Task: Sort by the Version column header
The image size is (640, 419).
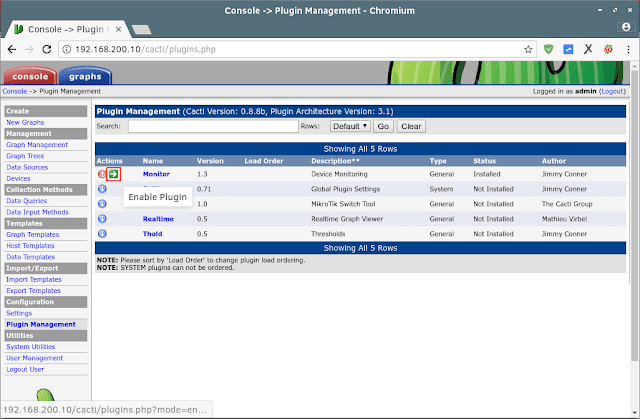Action: (210, 161)
